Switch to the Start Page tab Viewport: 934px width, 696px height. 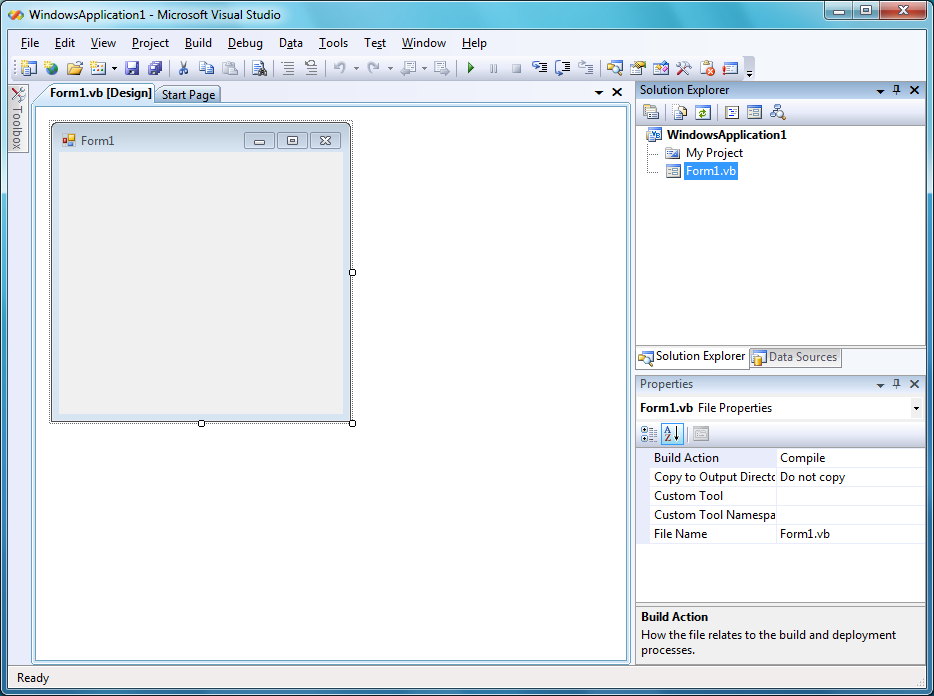coord(188,95)
